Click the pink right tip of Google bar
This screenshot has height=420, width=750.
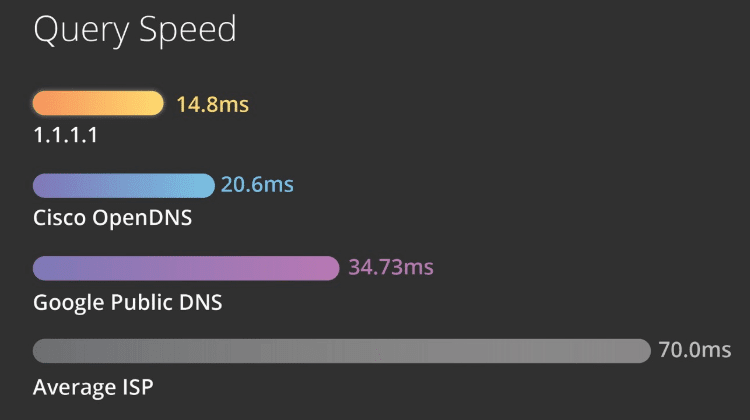click(x=332, y=268)
